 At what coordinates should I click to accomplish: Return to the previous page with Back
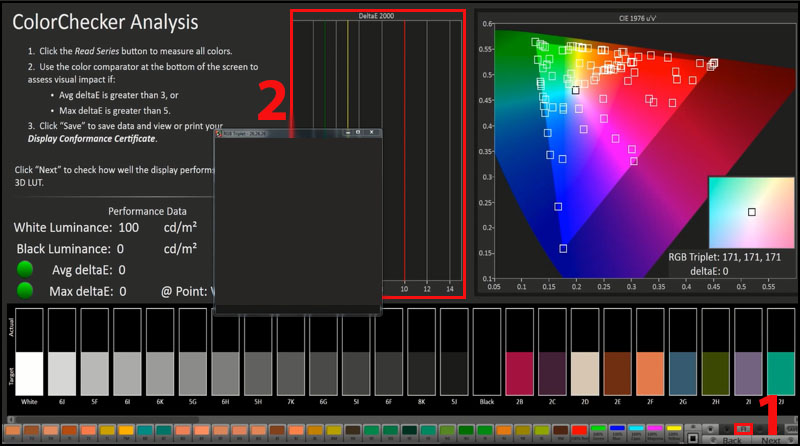tap(728, 440)
